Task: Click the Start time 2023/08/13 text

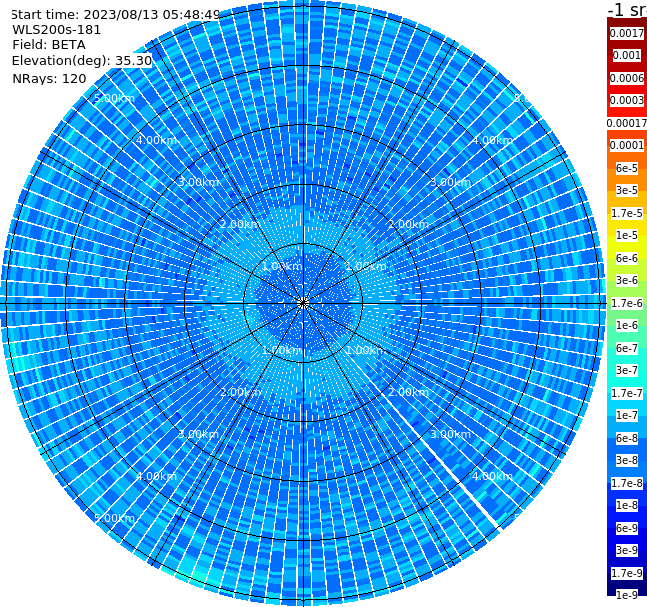Action: point(116,15)
